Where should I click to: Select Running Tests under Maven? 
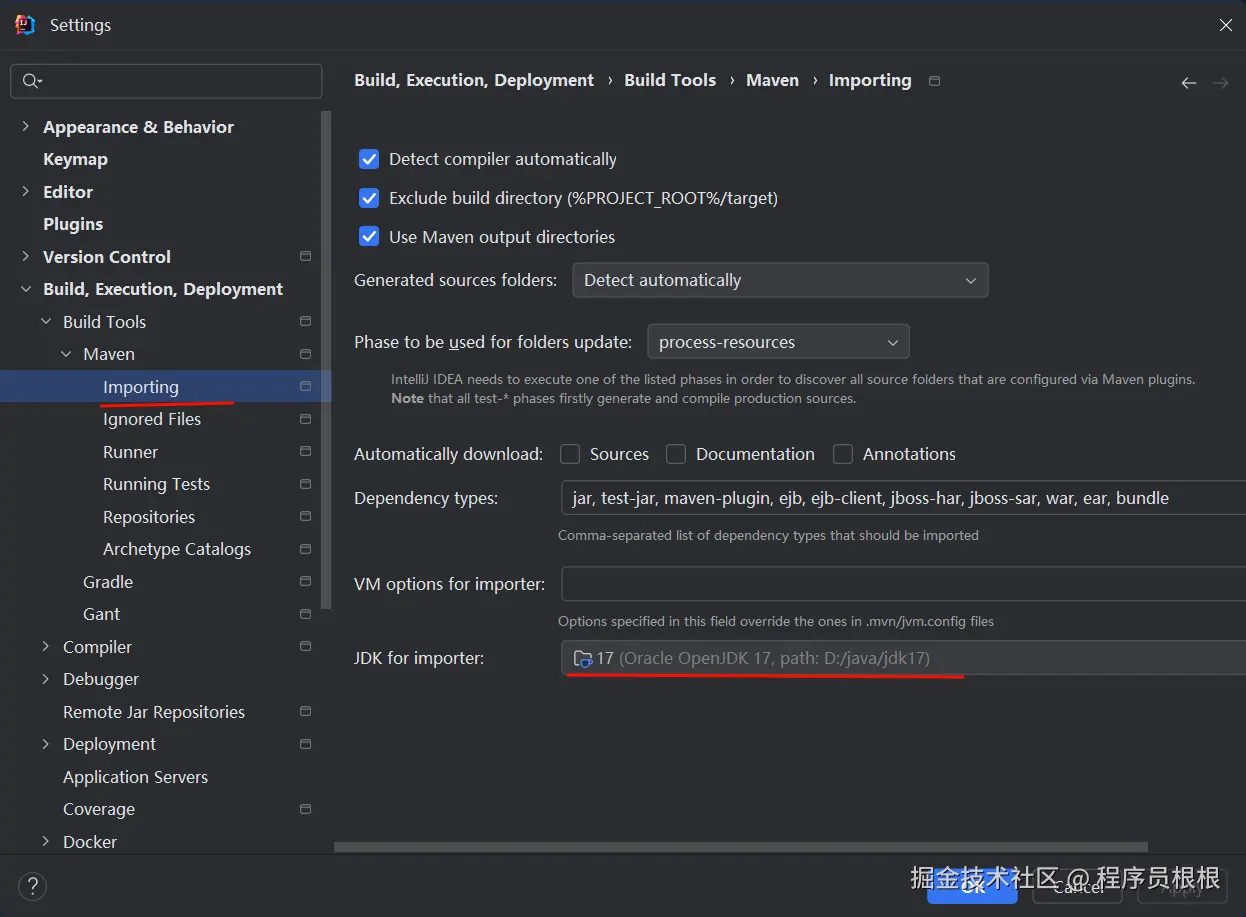(156, 484)
